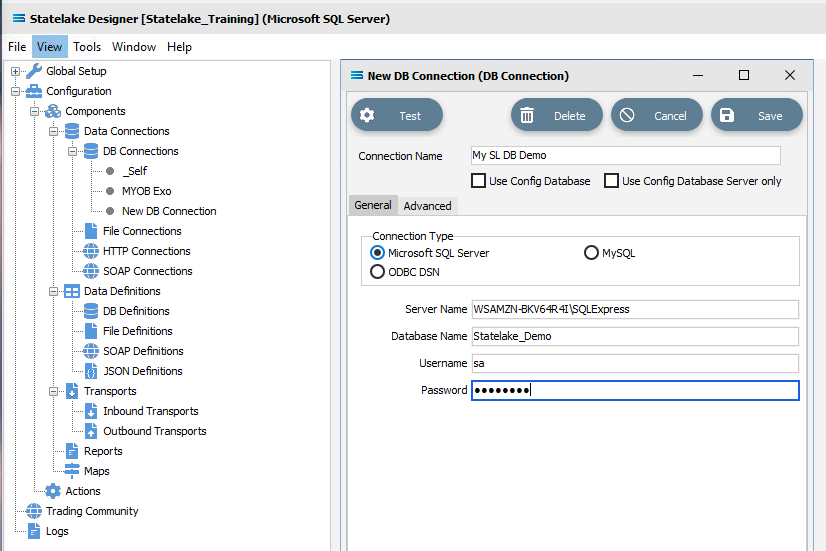
Task: Click the Inbound Transports icon
Action: coord(91,411)
